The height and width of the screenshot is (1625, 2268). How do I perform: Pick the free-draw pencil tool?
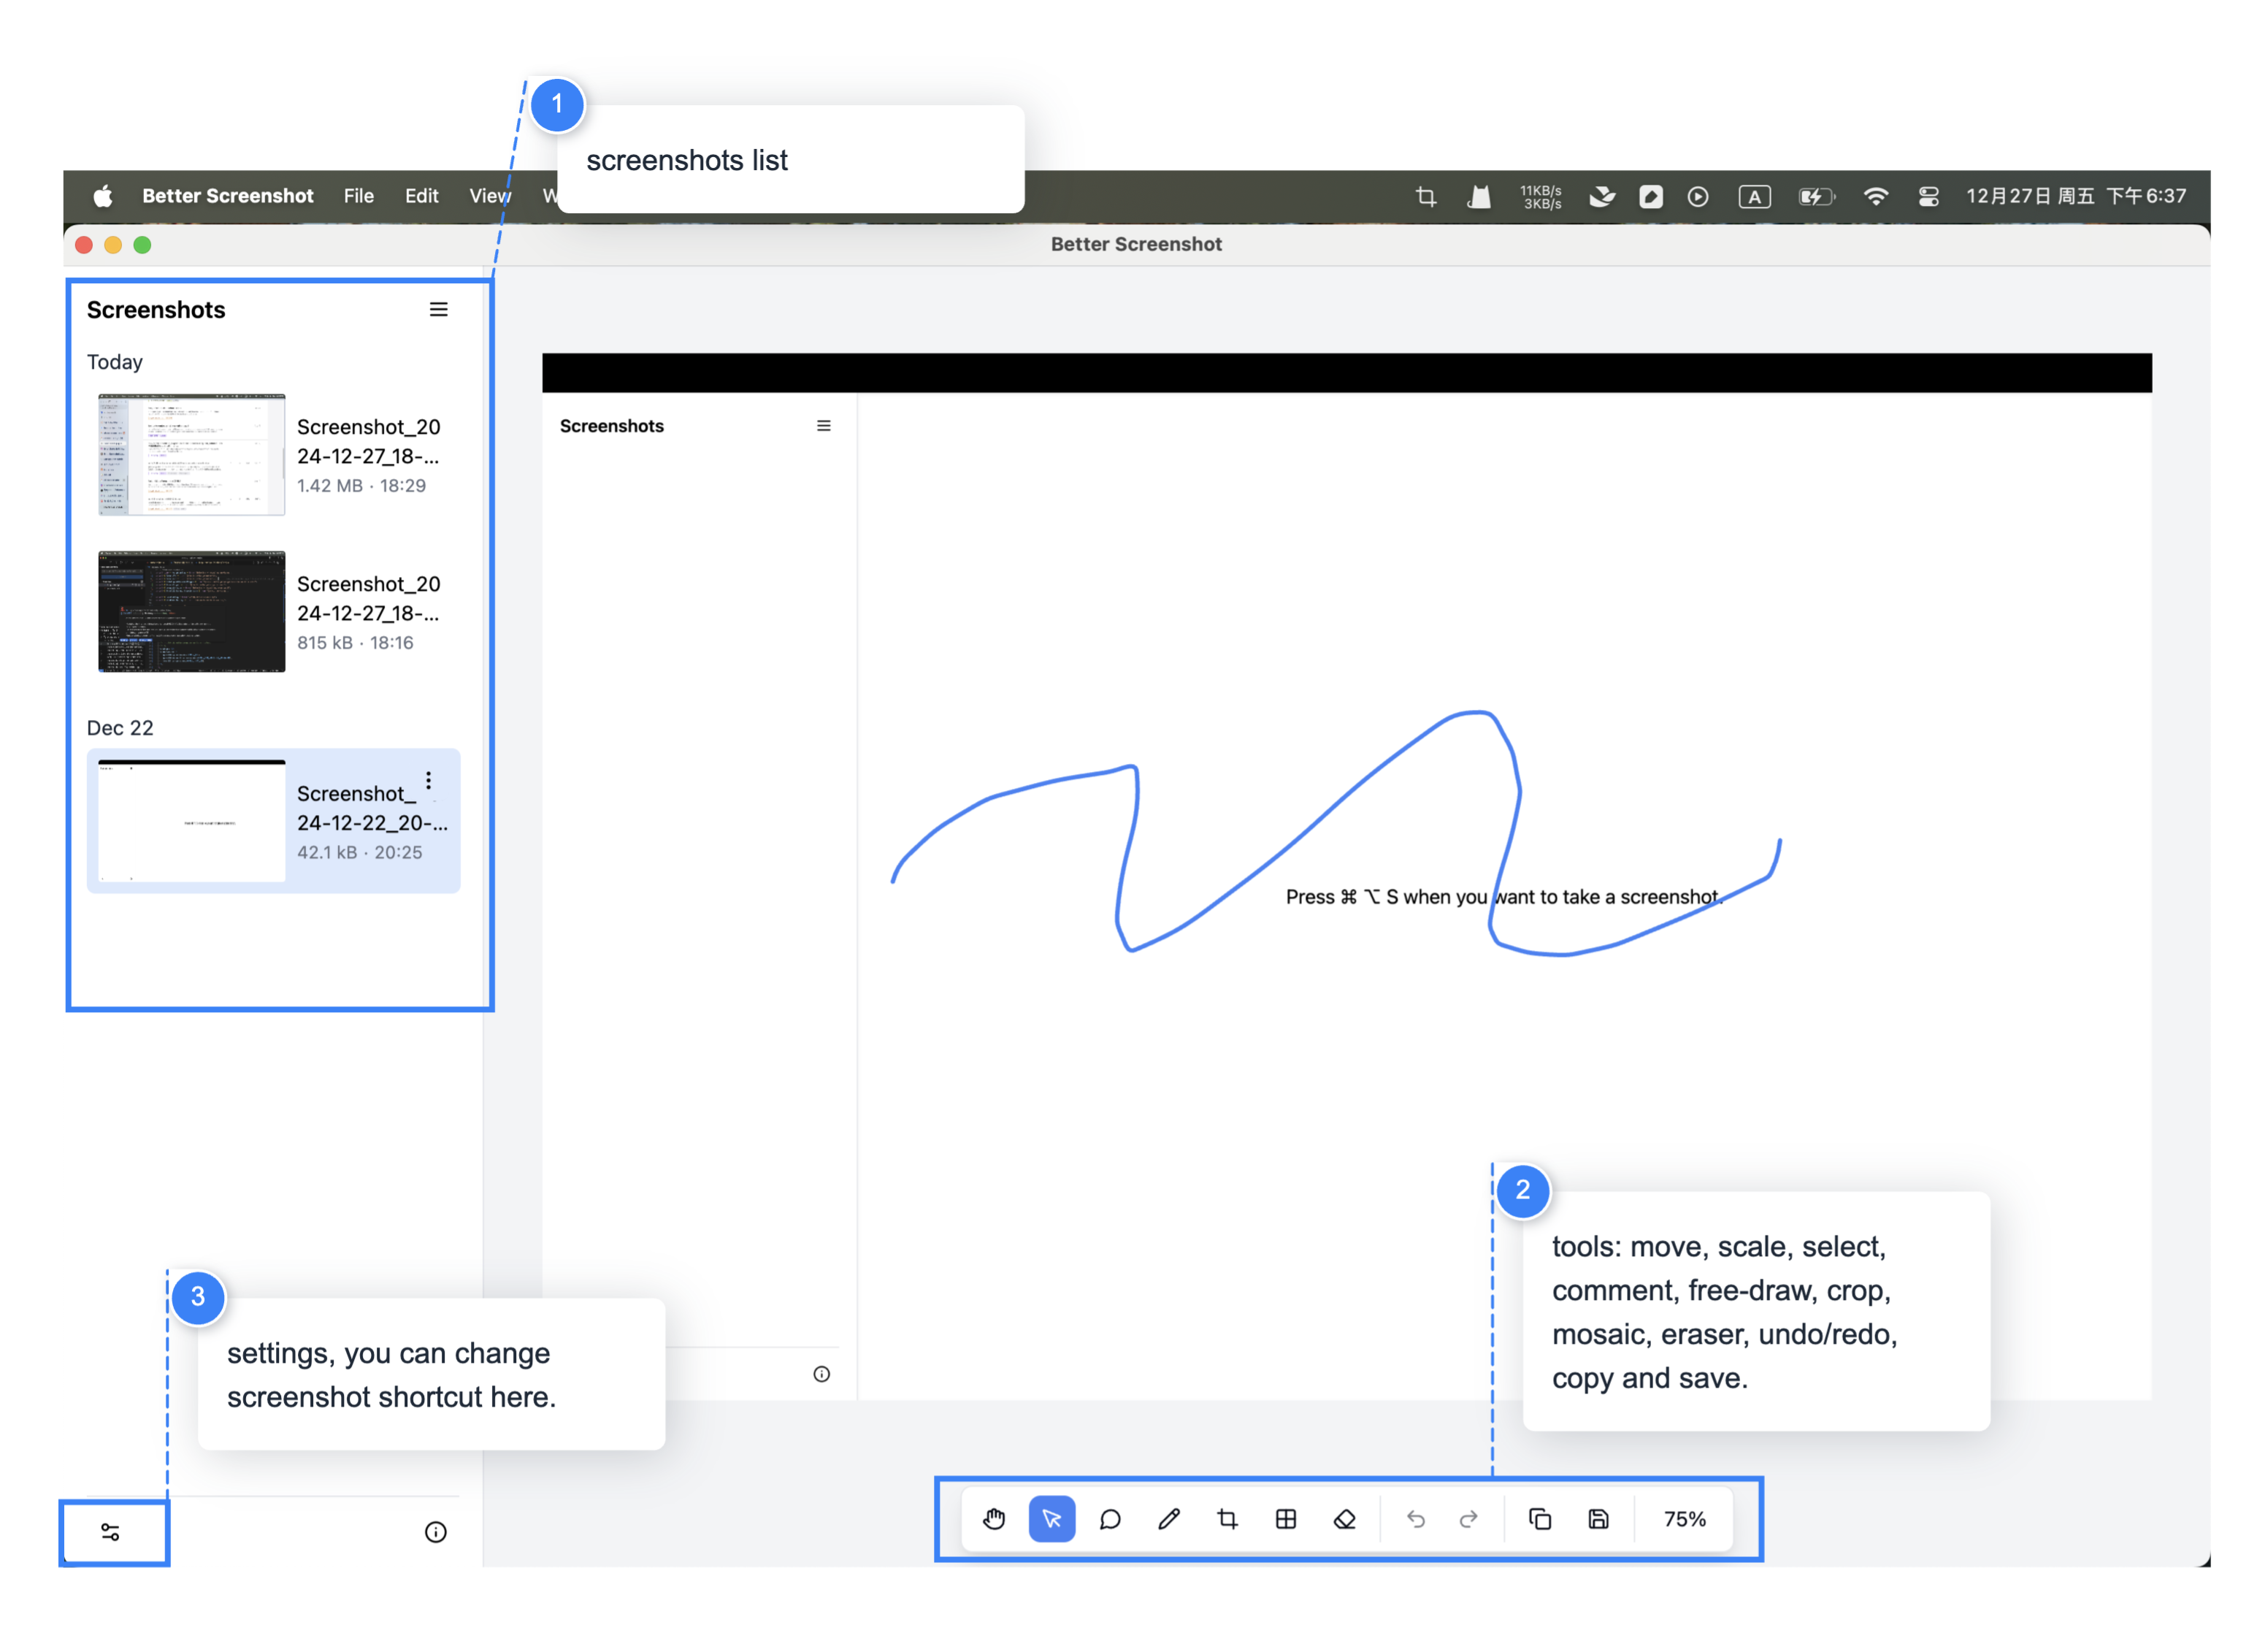[x=1169, y=1519]
